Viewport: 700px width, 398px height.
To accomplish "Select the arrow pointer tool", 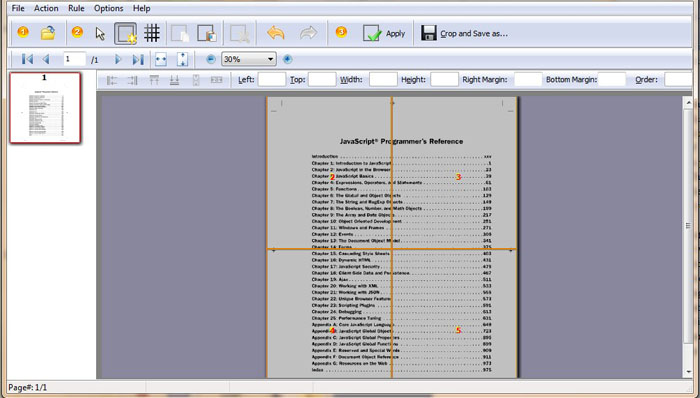I will click(100, 33).
